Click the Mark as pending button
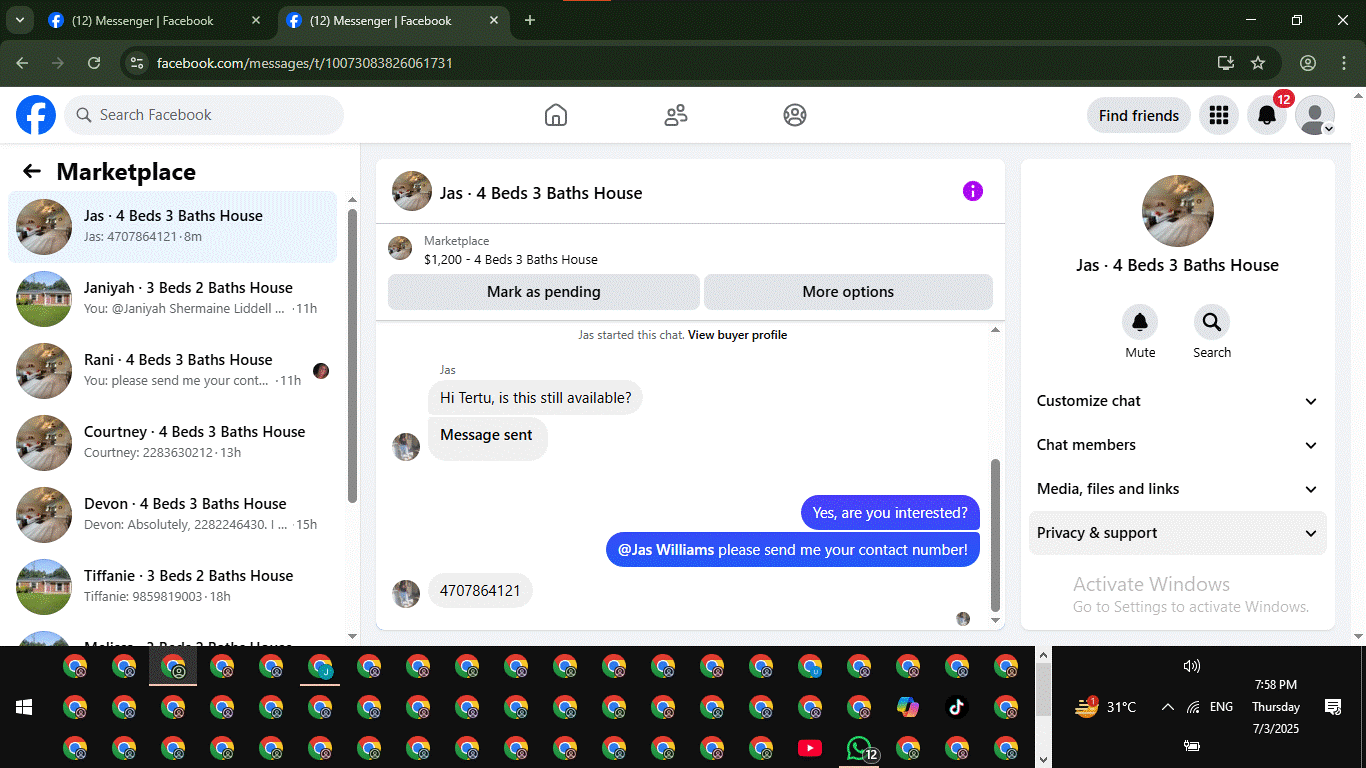Image resolution: width=1366 pixels, height=768 pixels. click(x=544, y=292)
